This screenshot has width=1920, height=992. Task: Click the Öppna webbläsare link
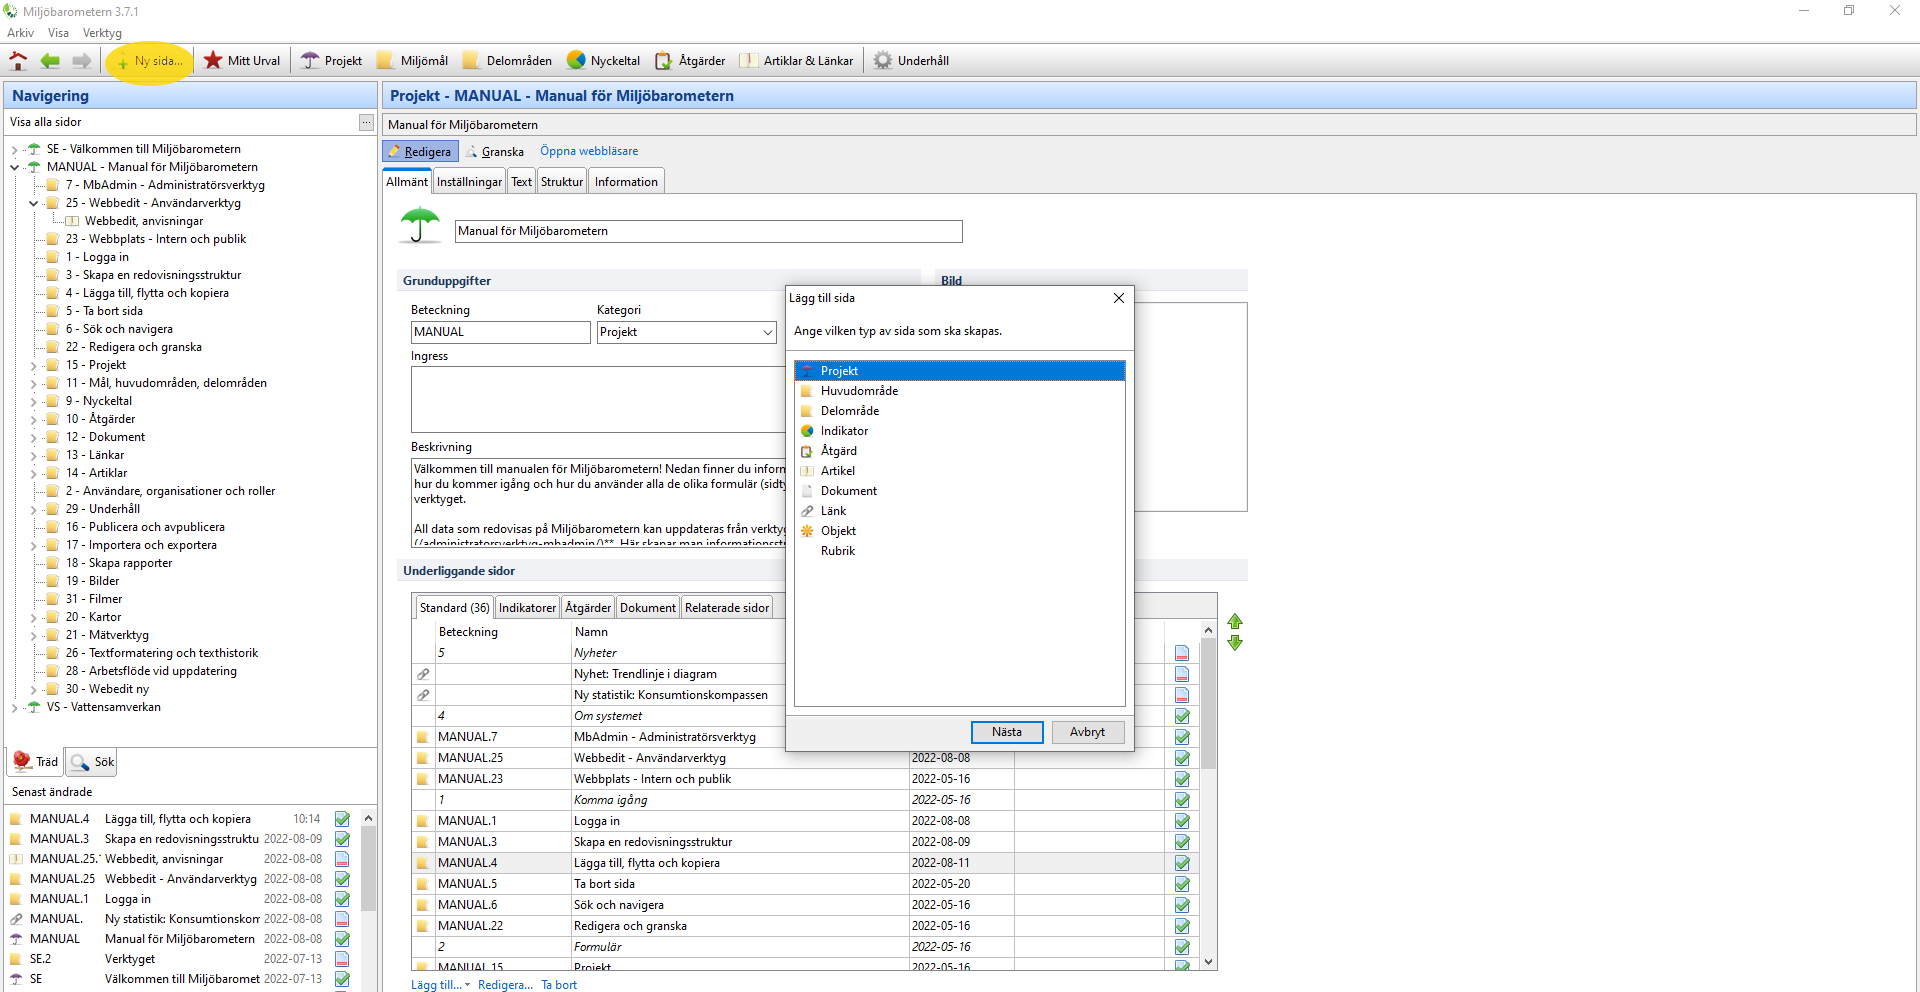pyautogui.click(x=588, y=151)
